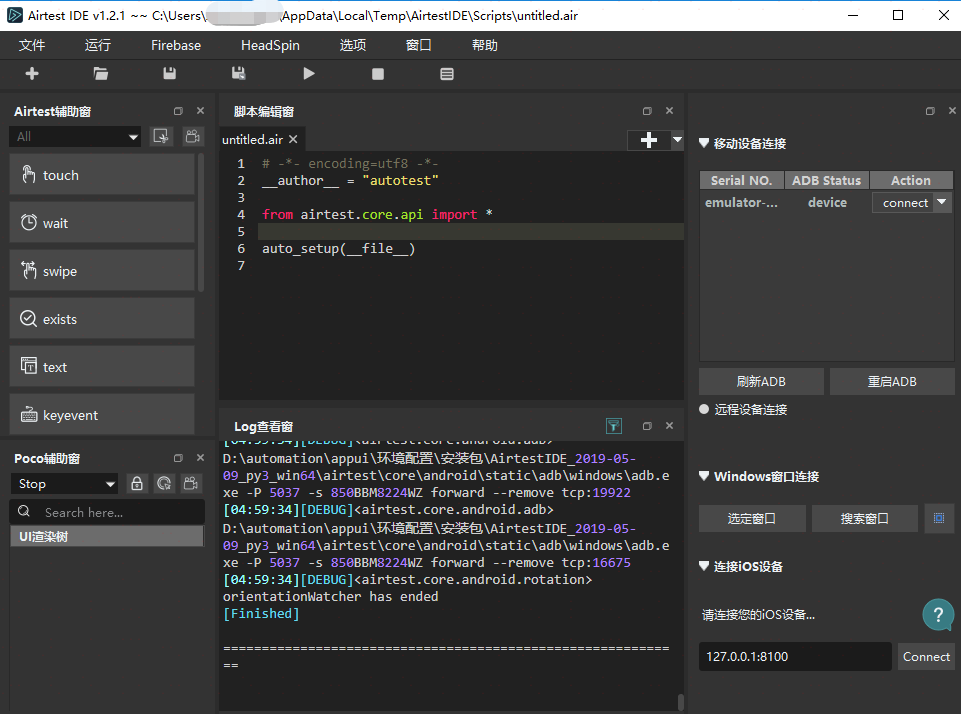Click the Log filter icon
The image size is (961, 714).
pos(614,426)
